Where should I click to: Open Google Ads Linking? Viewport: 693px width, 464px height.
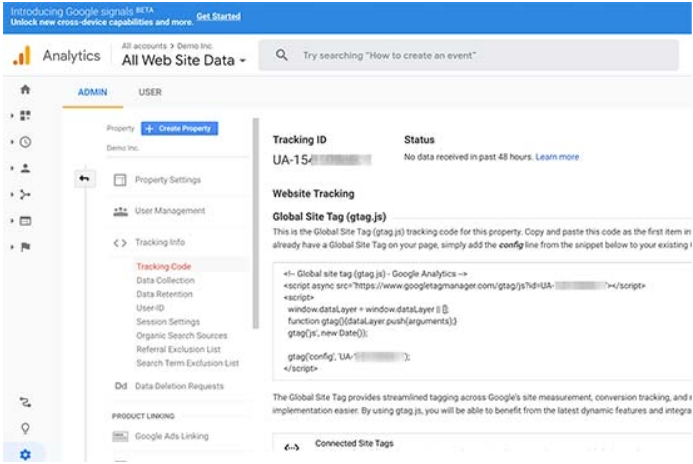(171, 436)
